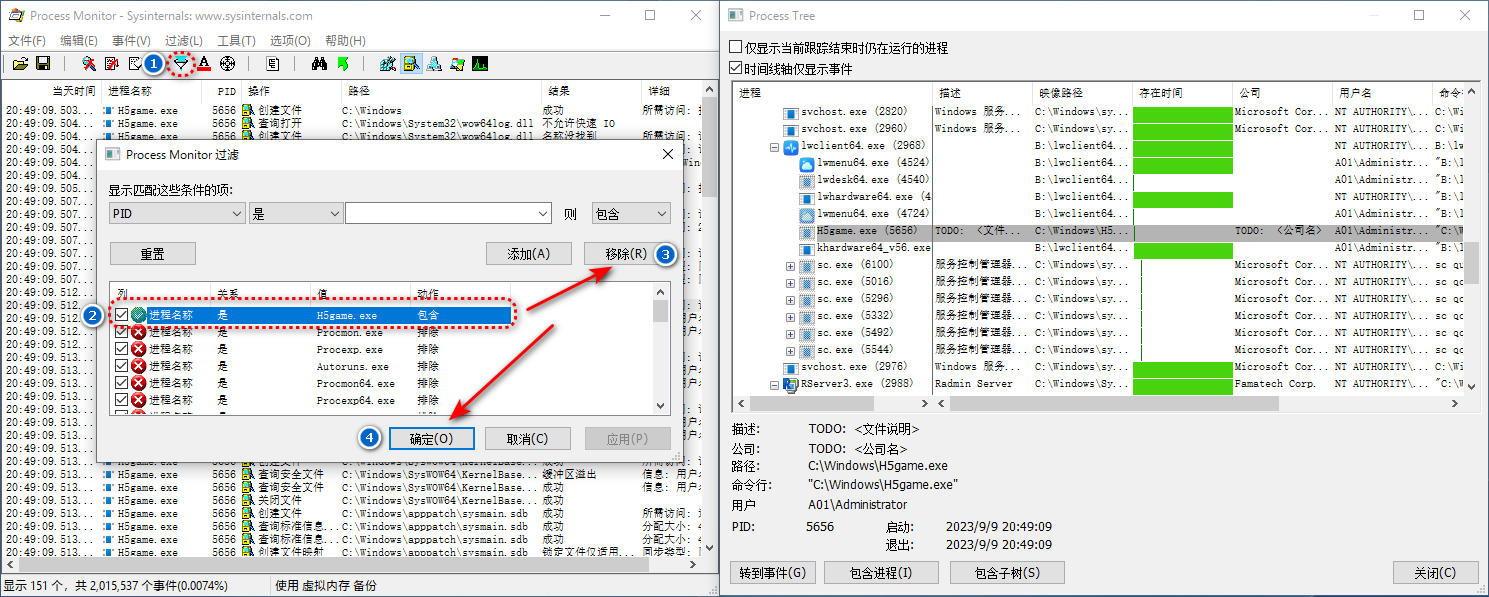Screen dimensions: 1489x597
Task: Click red exclude icon on Autoruns.exe filter row
Action: point(139,367)
